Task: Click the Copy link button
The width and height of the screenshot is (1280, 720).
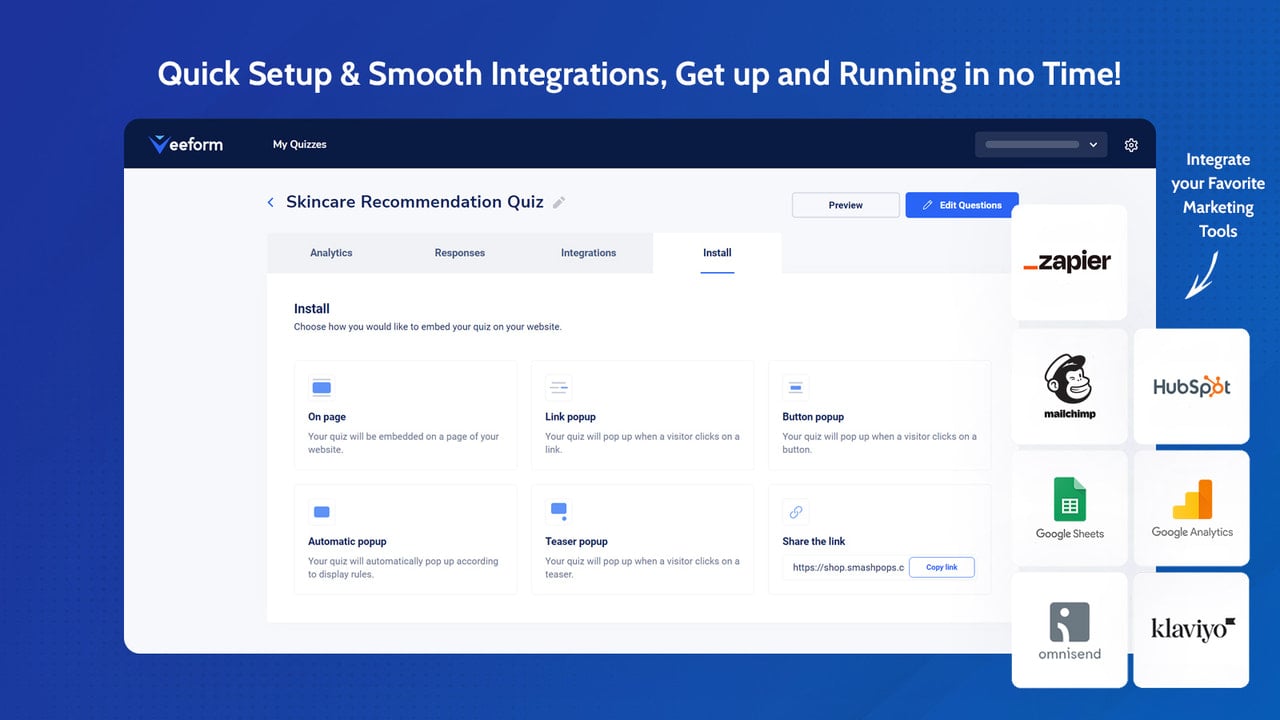Action: point(942,567)
